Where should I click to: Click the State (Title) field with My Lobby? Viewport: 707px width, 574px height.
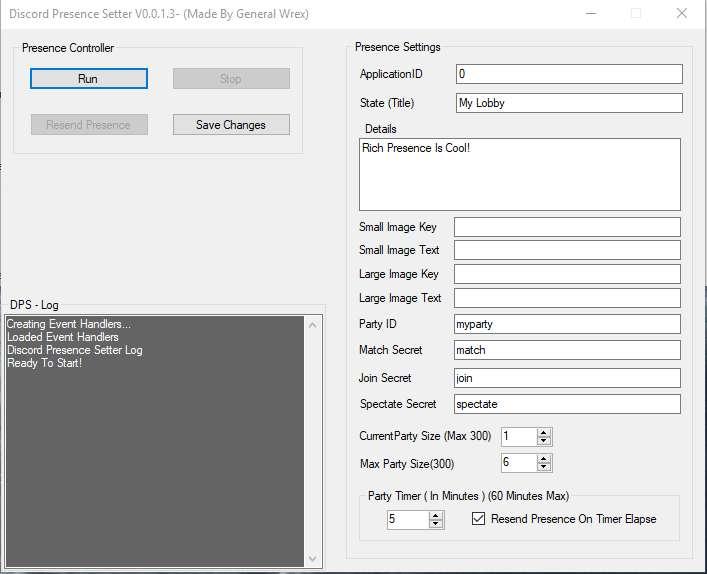click(569, 103)
